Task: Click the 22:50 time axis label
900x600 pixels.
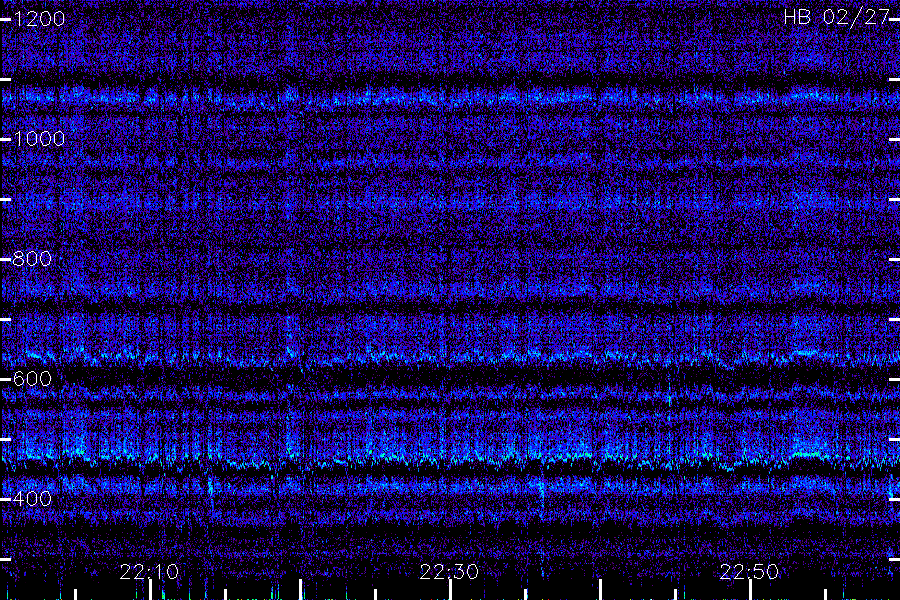Action: [750, 572]
